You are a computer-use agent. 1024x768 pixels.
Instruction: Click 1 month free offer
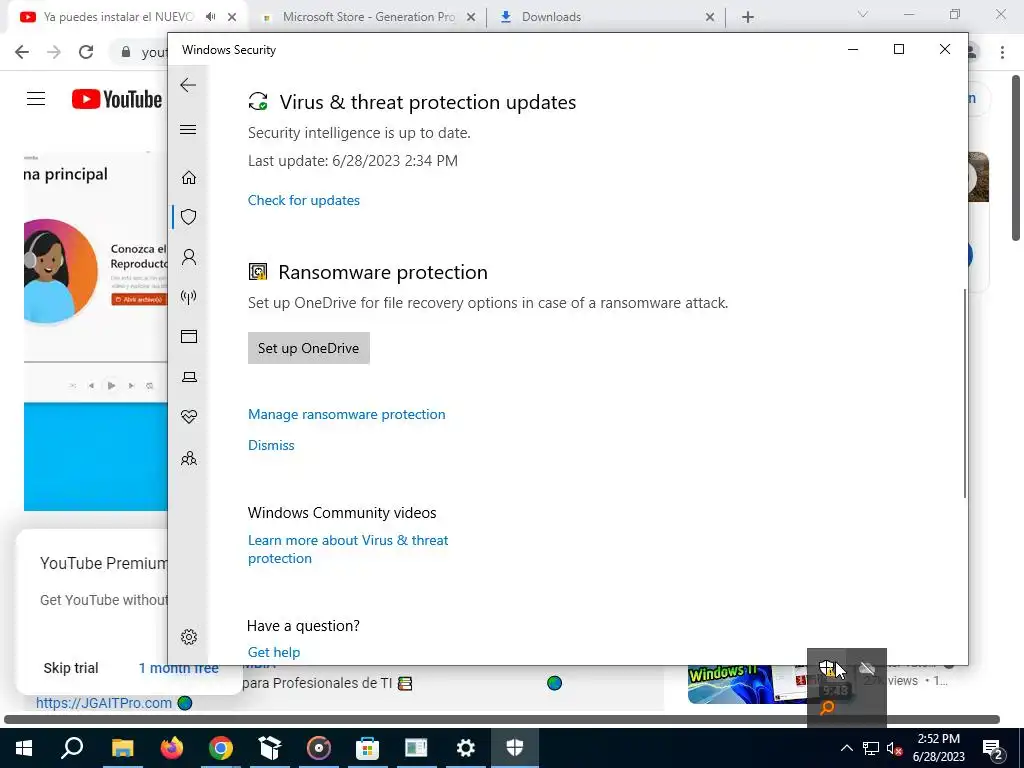[x=178, y=668]
